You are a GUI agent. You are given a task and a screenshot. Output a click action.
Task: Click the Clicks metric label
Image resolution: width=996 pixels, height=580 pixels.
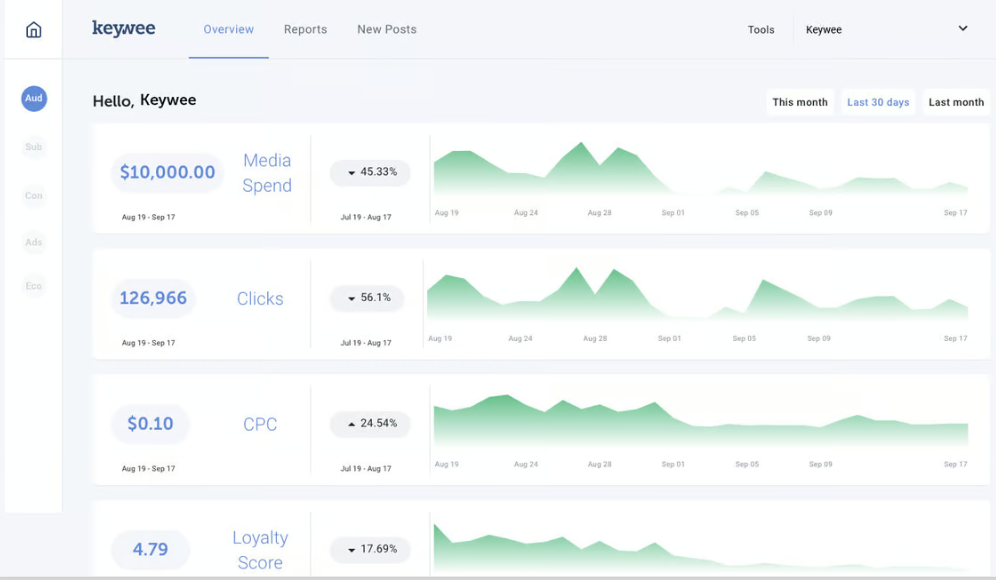pyautogui.click(x=260, y=299)
